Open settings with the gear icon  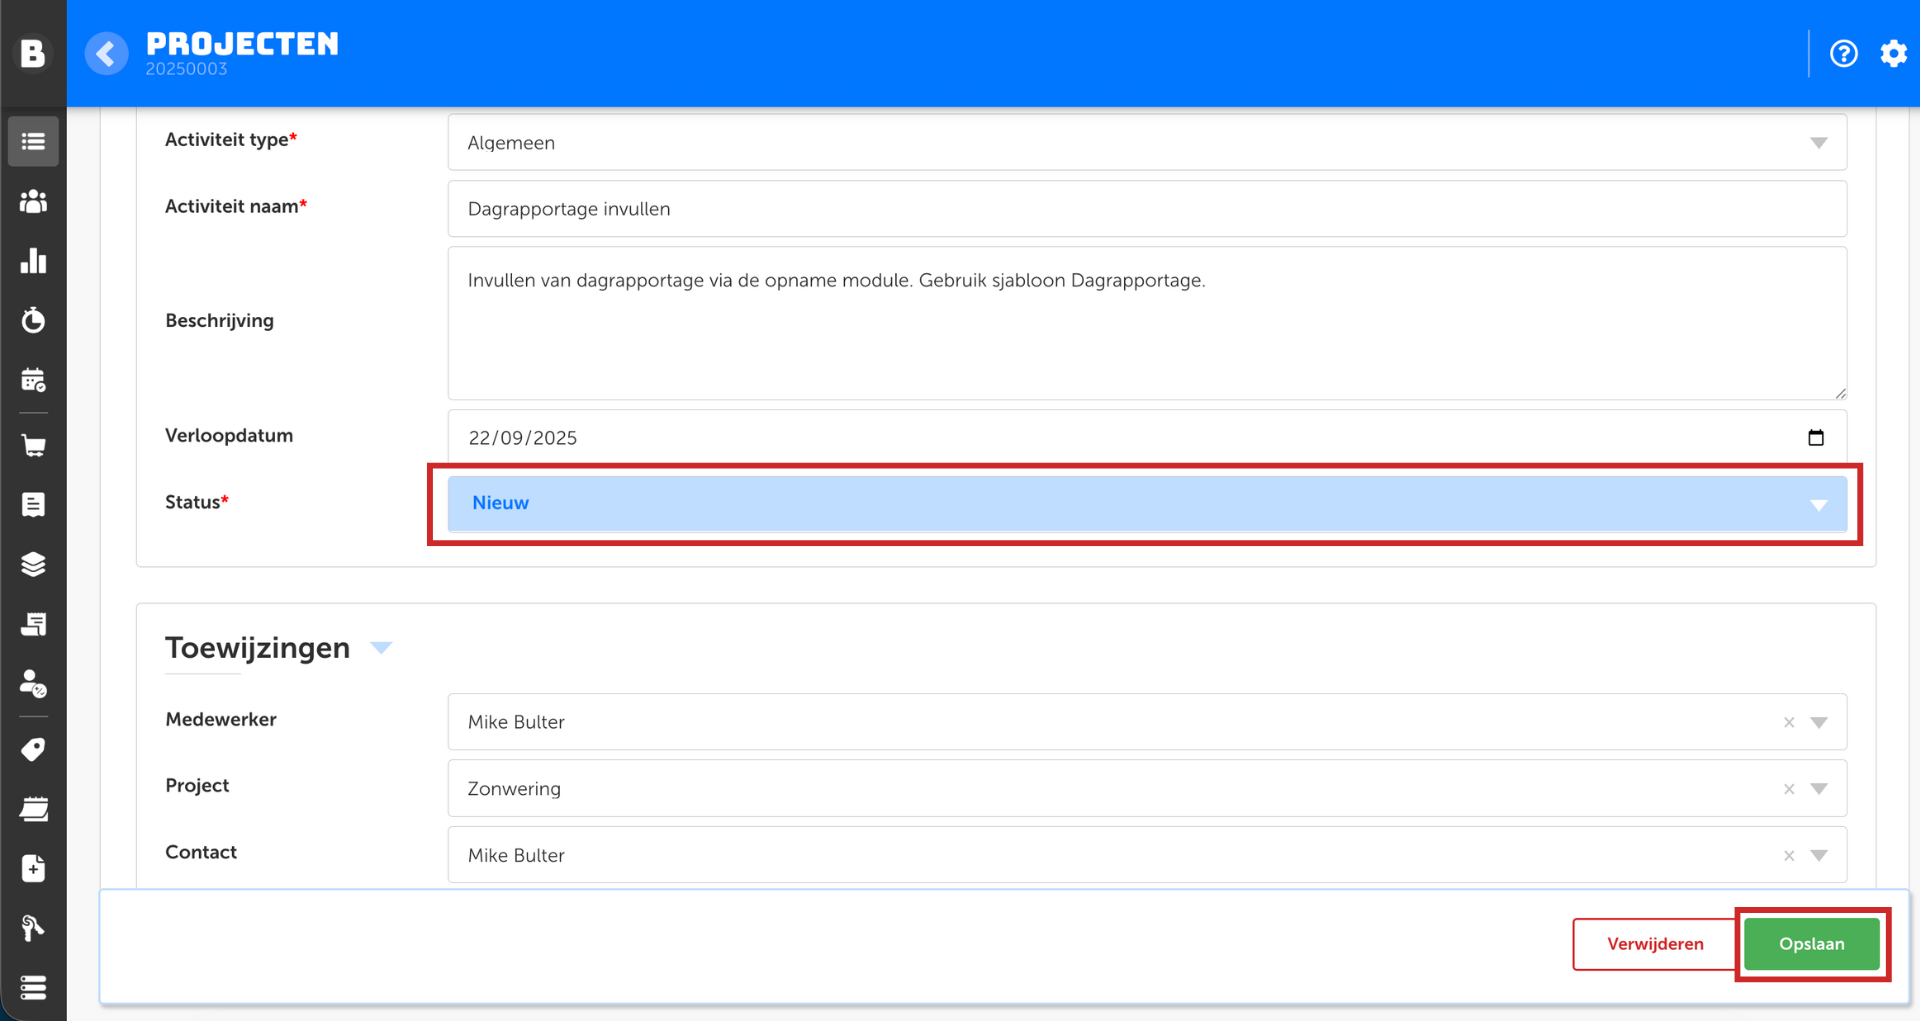[1893, 53]
